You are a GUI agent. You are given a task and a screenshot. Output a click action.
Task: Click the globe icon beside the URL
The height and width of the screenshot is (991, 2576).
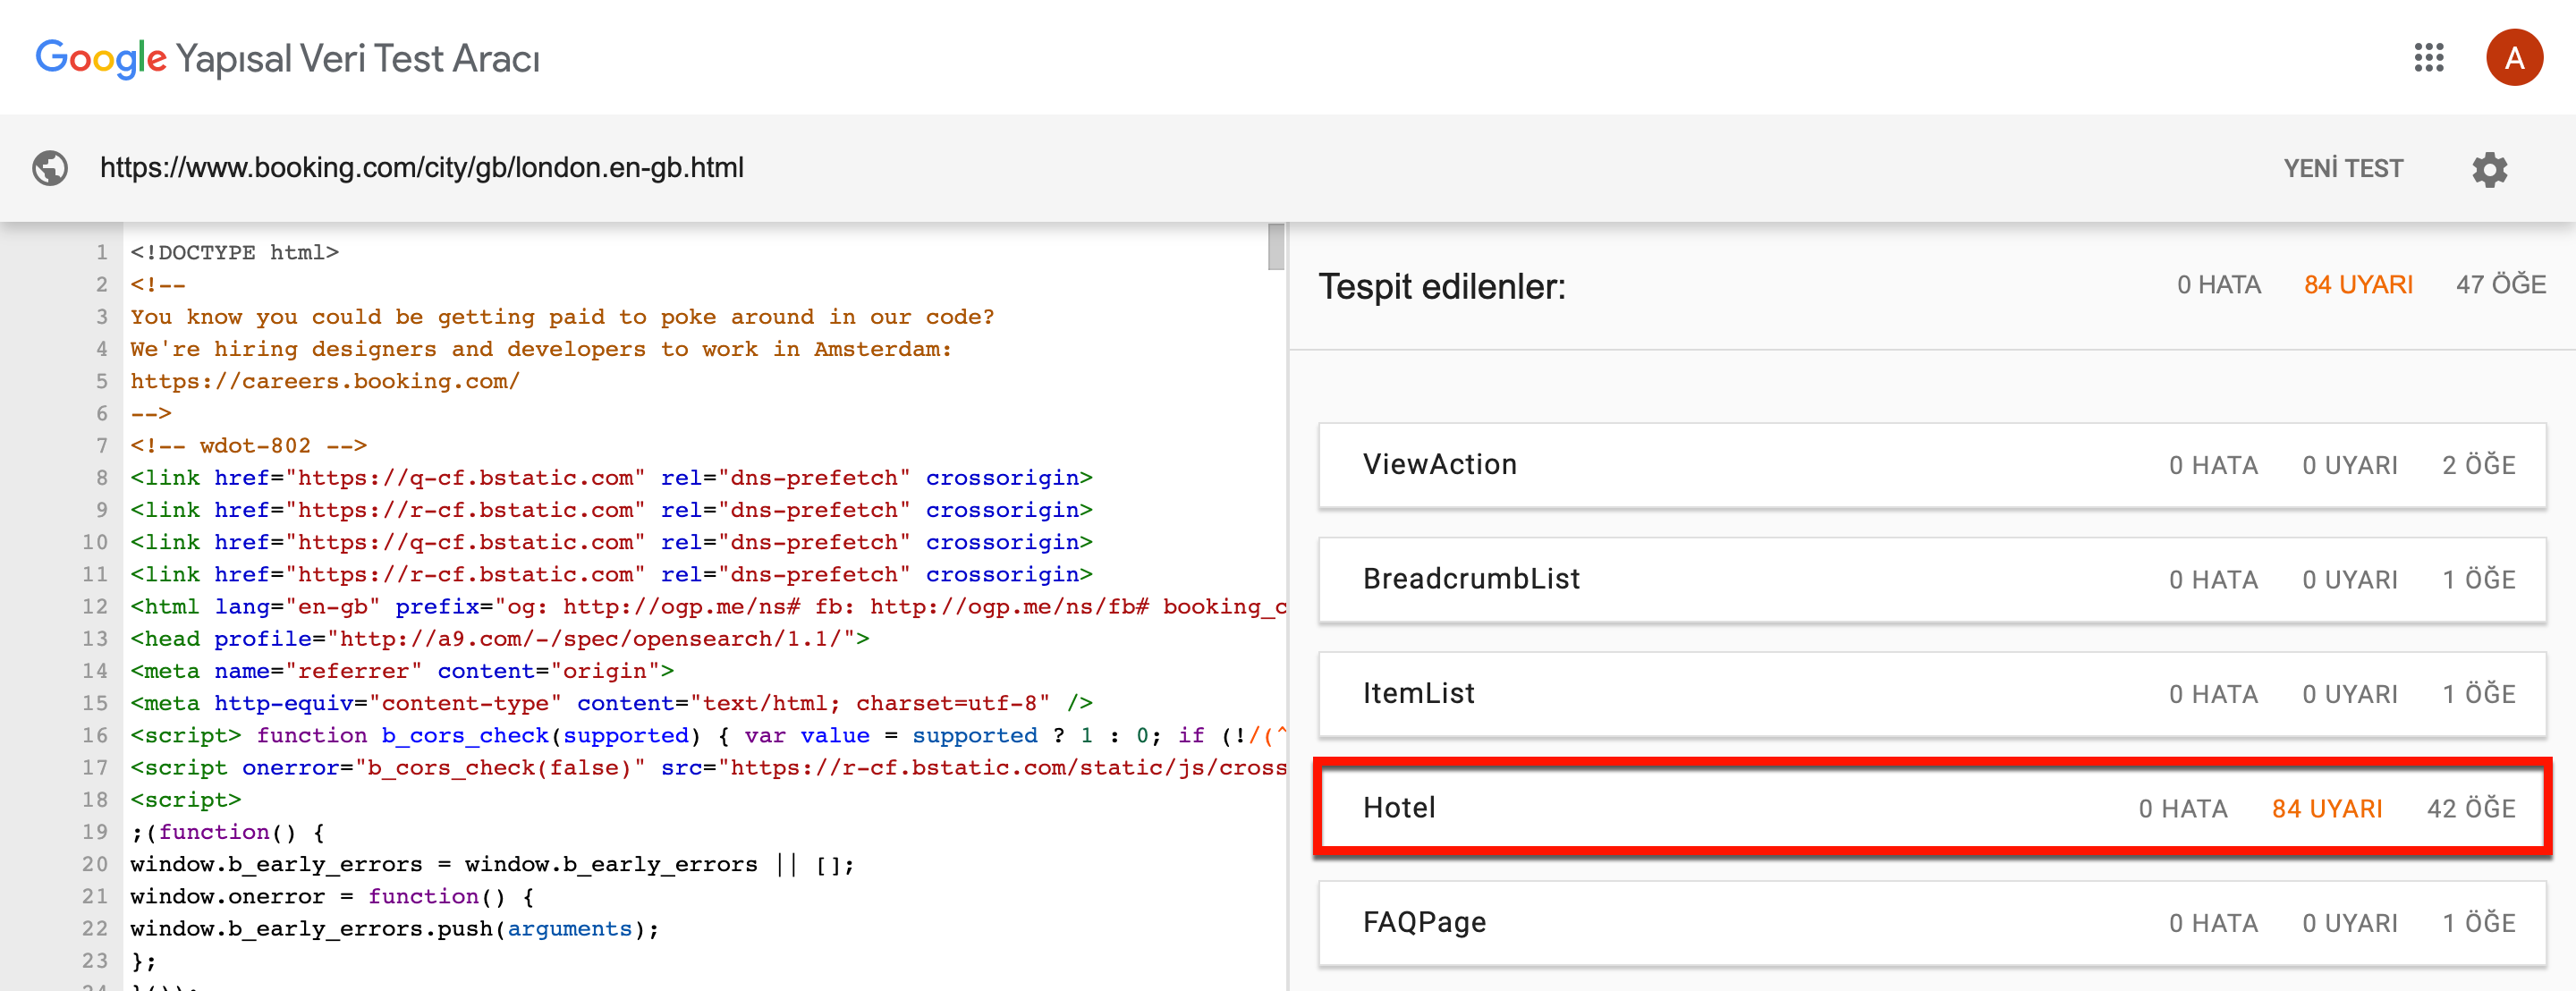point(50,168)
